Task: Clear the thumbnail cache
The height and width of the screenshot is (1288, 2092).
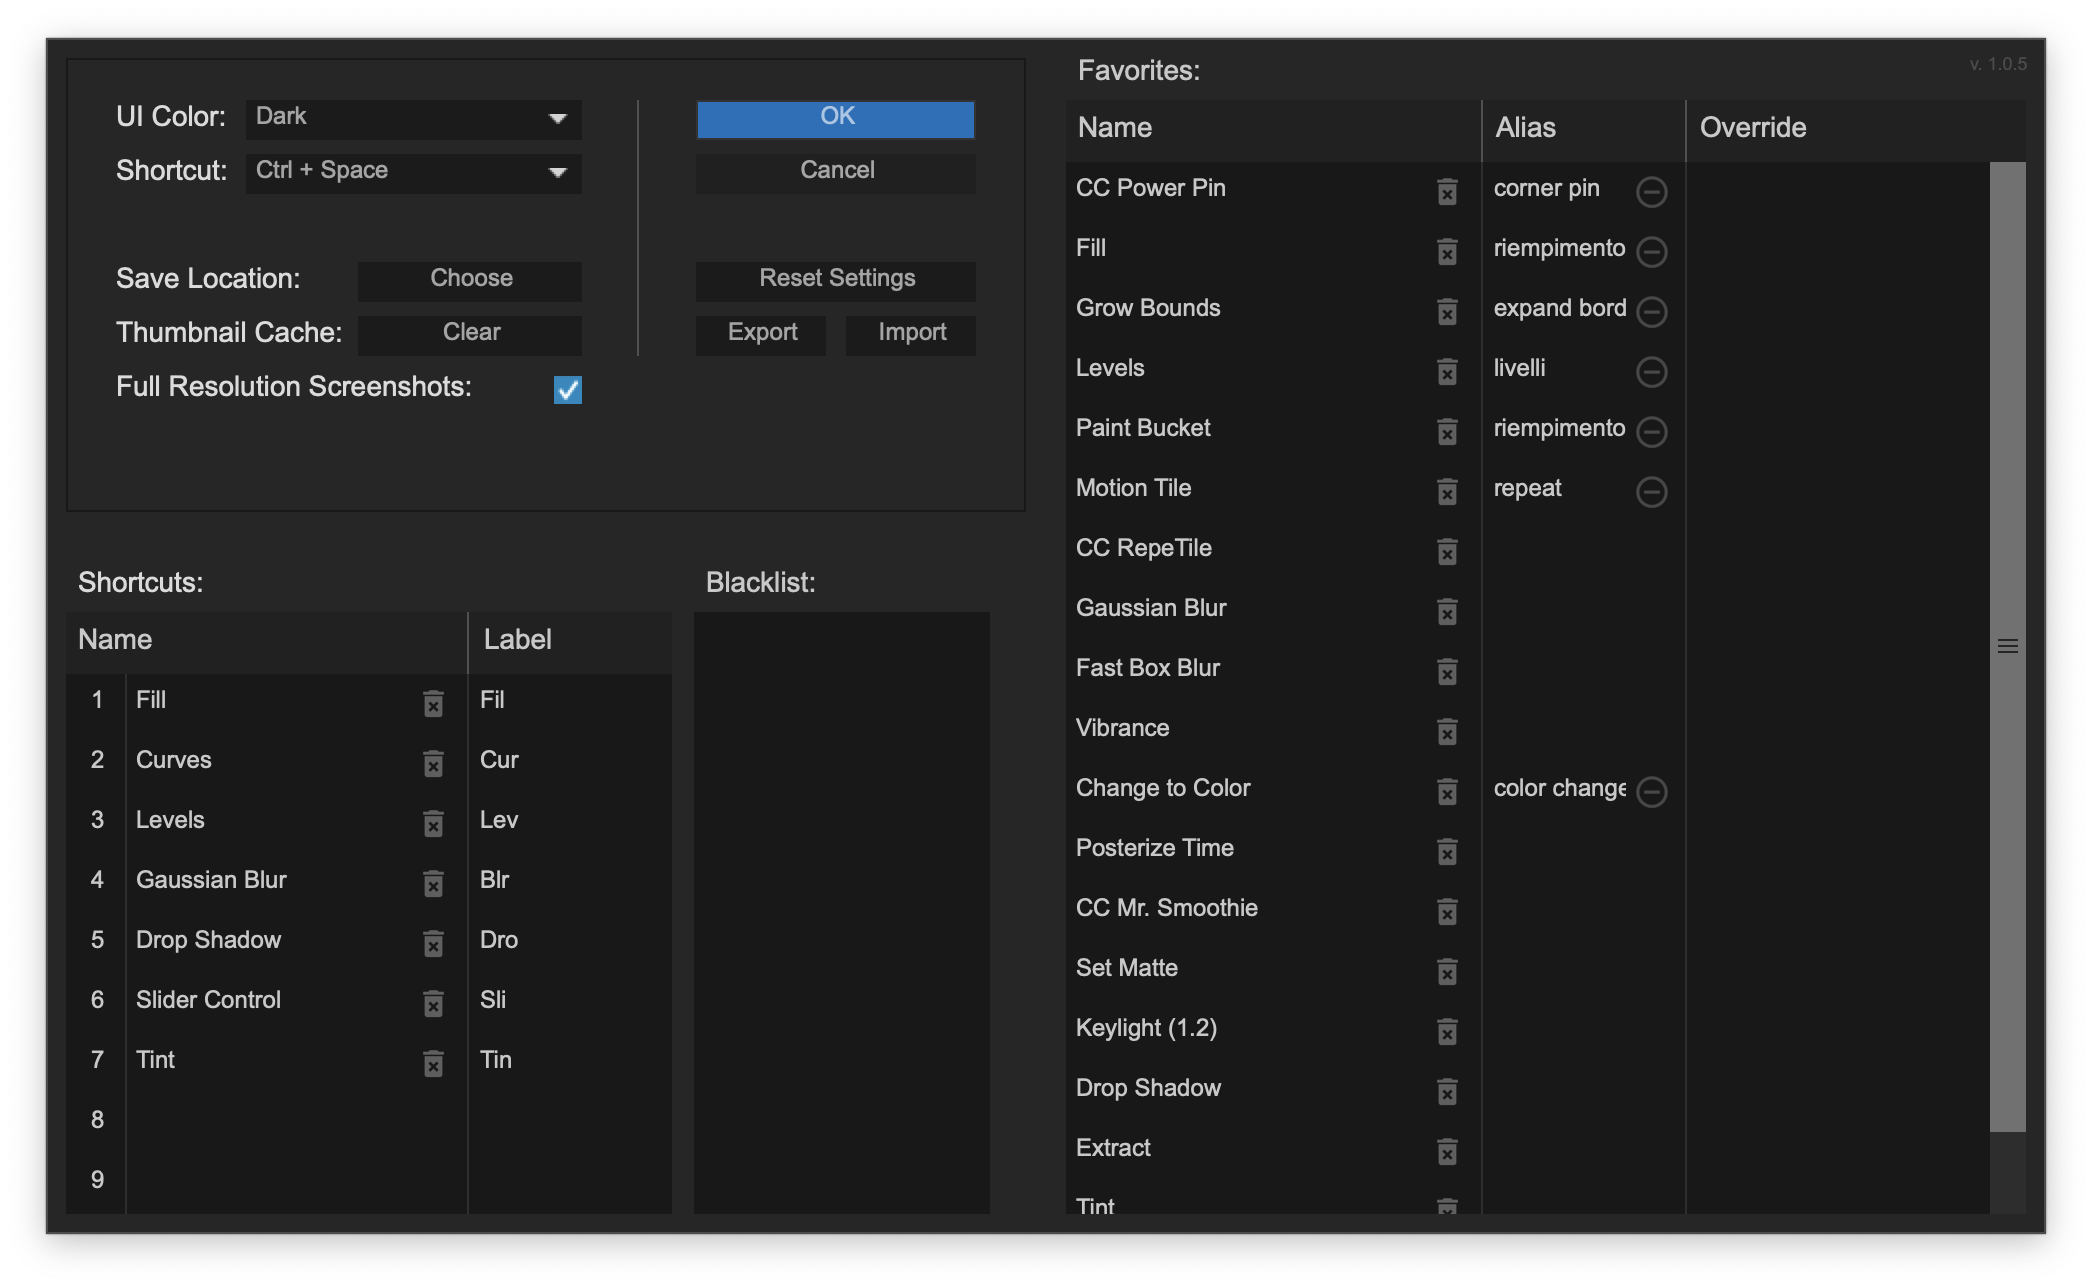Action: click(470, 334)
